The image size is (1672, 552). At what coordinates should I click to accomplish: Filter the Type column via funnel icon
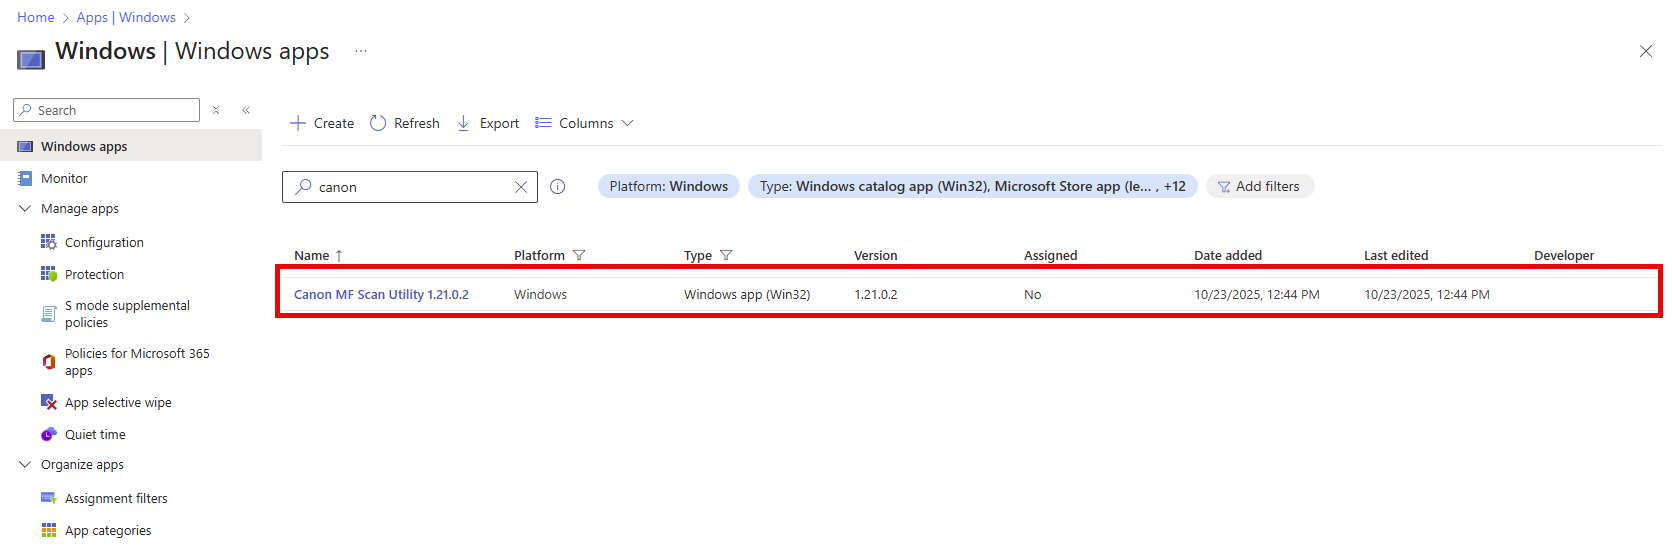[x=726, y=255]
